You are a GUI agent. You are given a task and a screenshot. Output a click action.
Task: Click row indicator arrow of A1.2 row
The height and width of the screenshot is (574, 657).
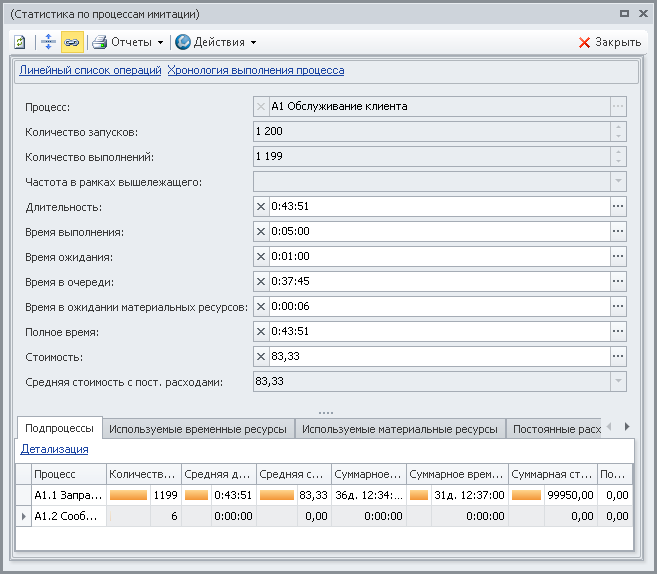24,516
